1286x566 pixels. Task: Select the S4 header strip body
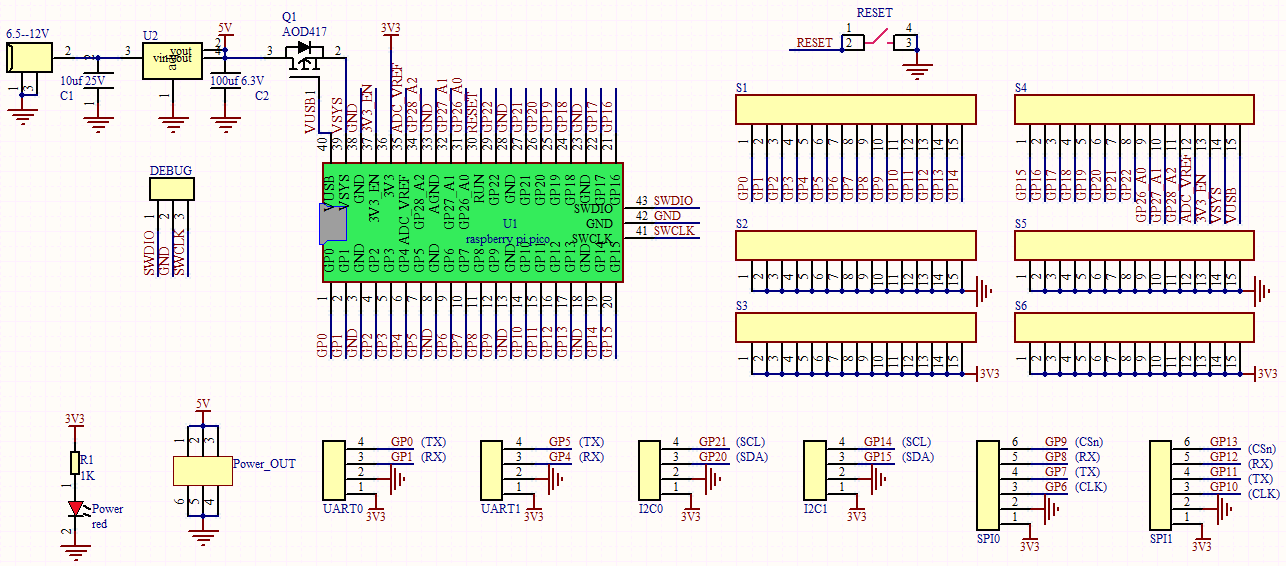point(1134,109)
